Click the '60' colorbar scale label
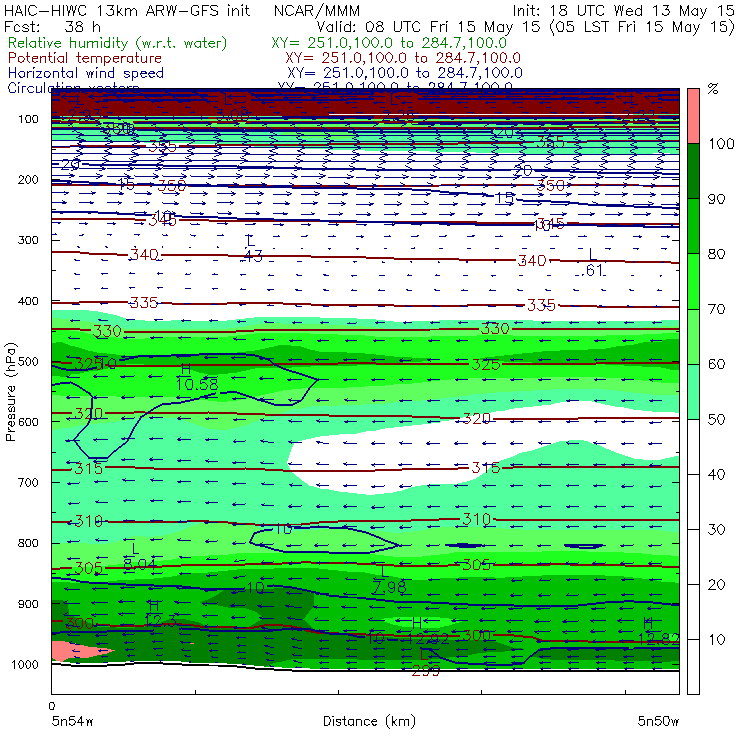The height and width of the screenshot is (740, 740). tap(716, 364)
